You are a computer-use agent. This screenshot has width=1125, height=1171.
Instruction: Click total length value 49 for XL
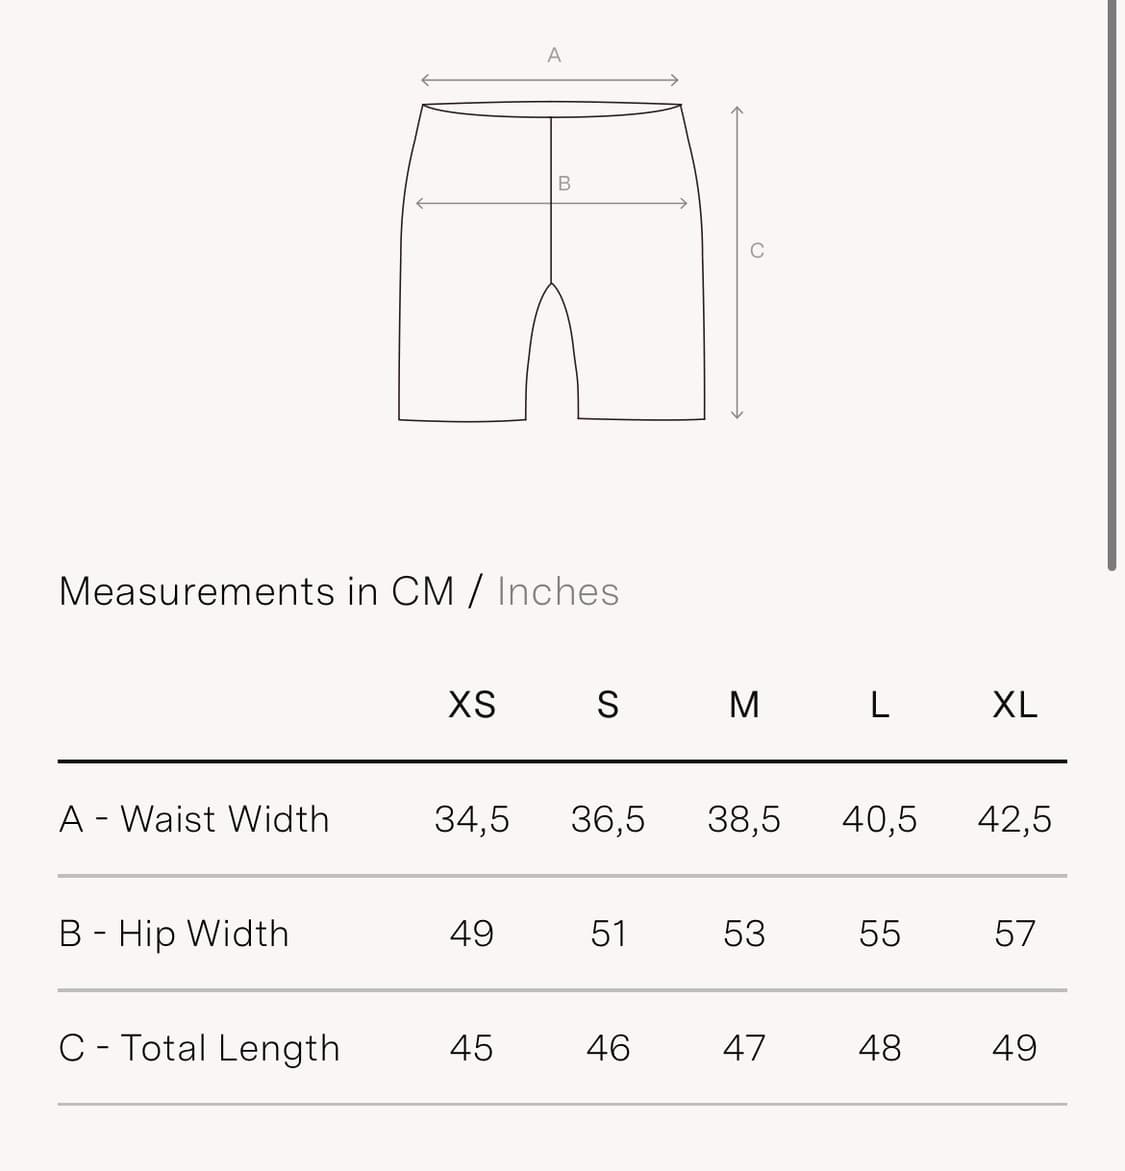point(1014,1048)
